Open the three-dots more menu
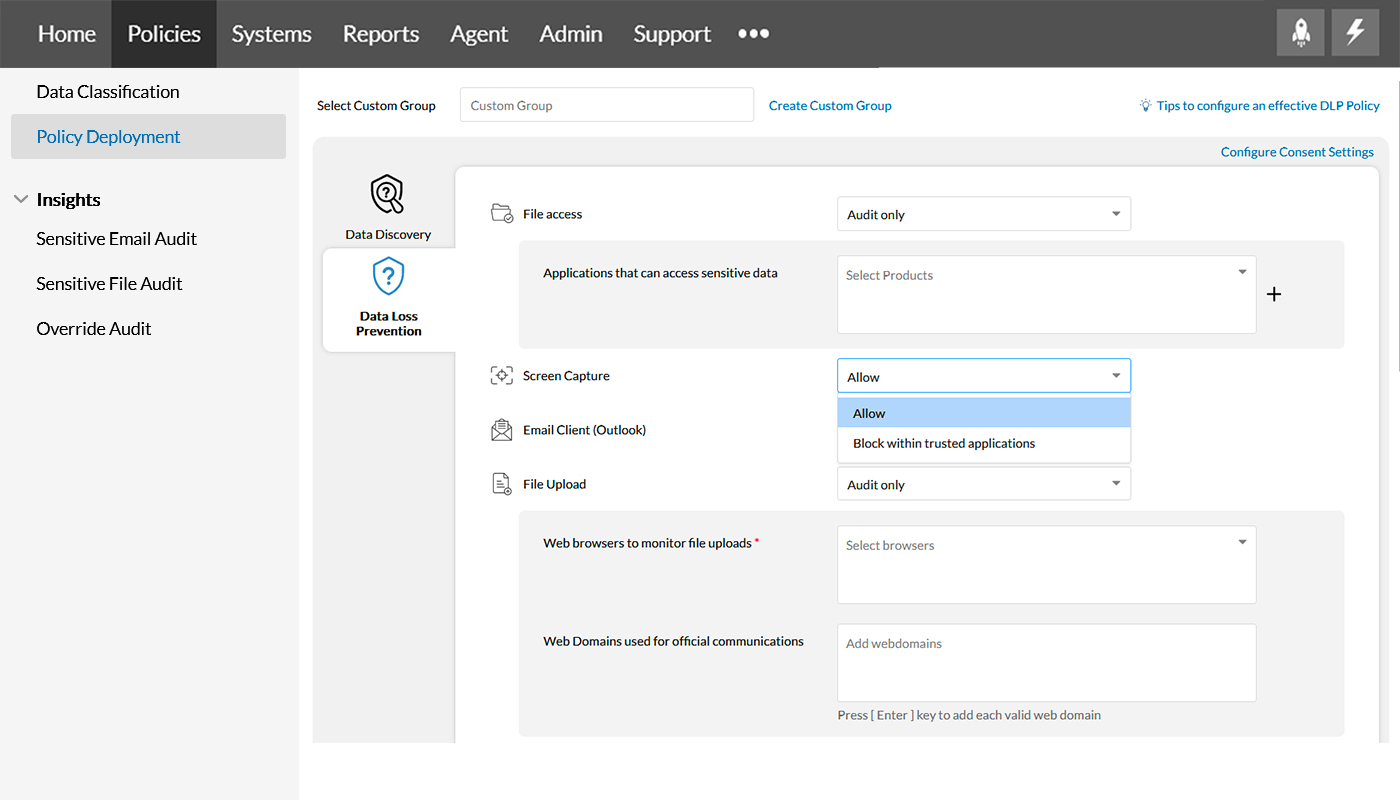 (x=753, y=34)
